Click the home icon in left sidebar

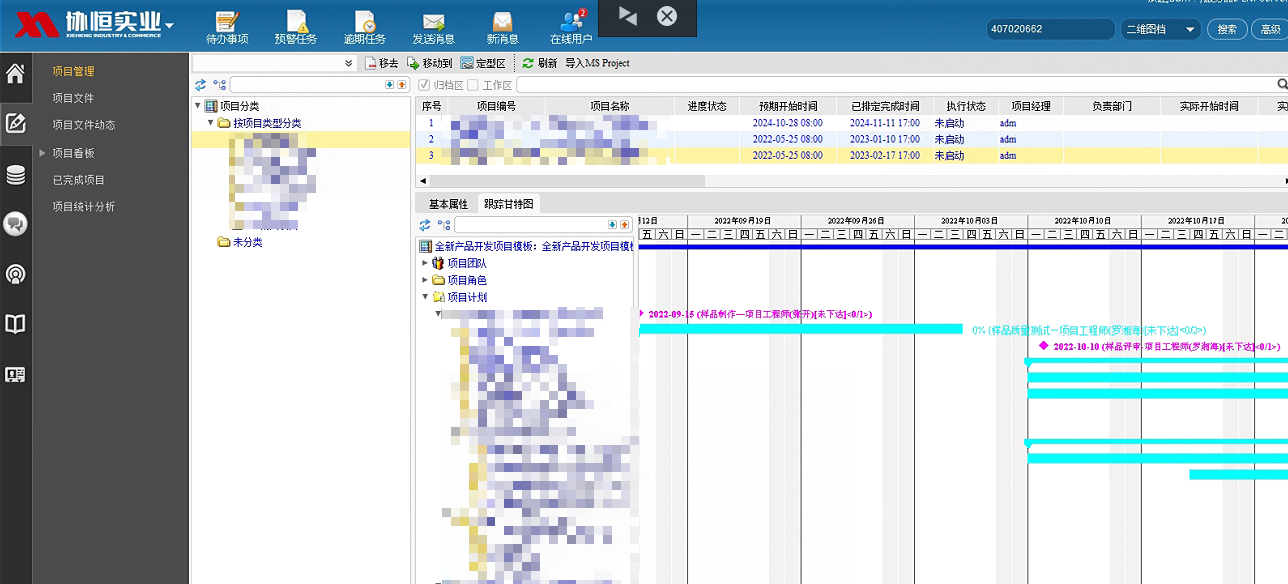[x=15, y=74]
